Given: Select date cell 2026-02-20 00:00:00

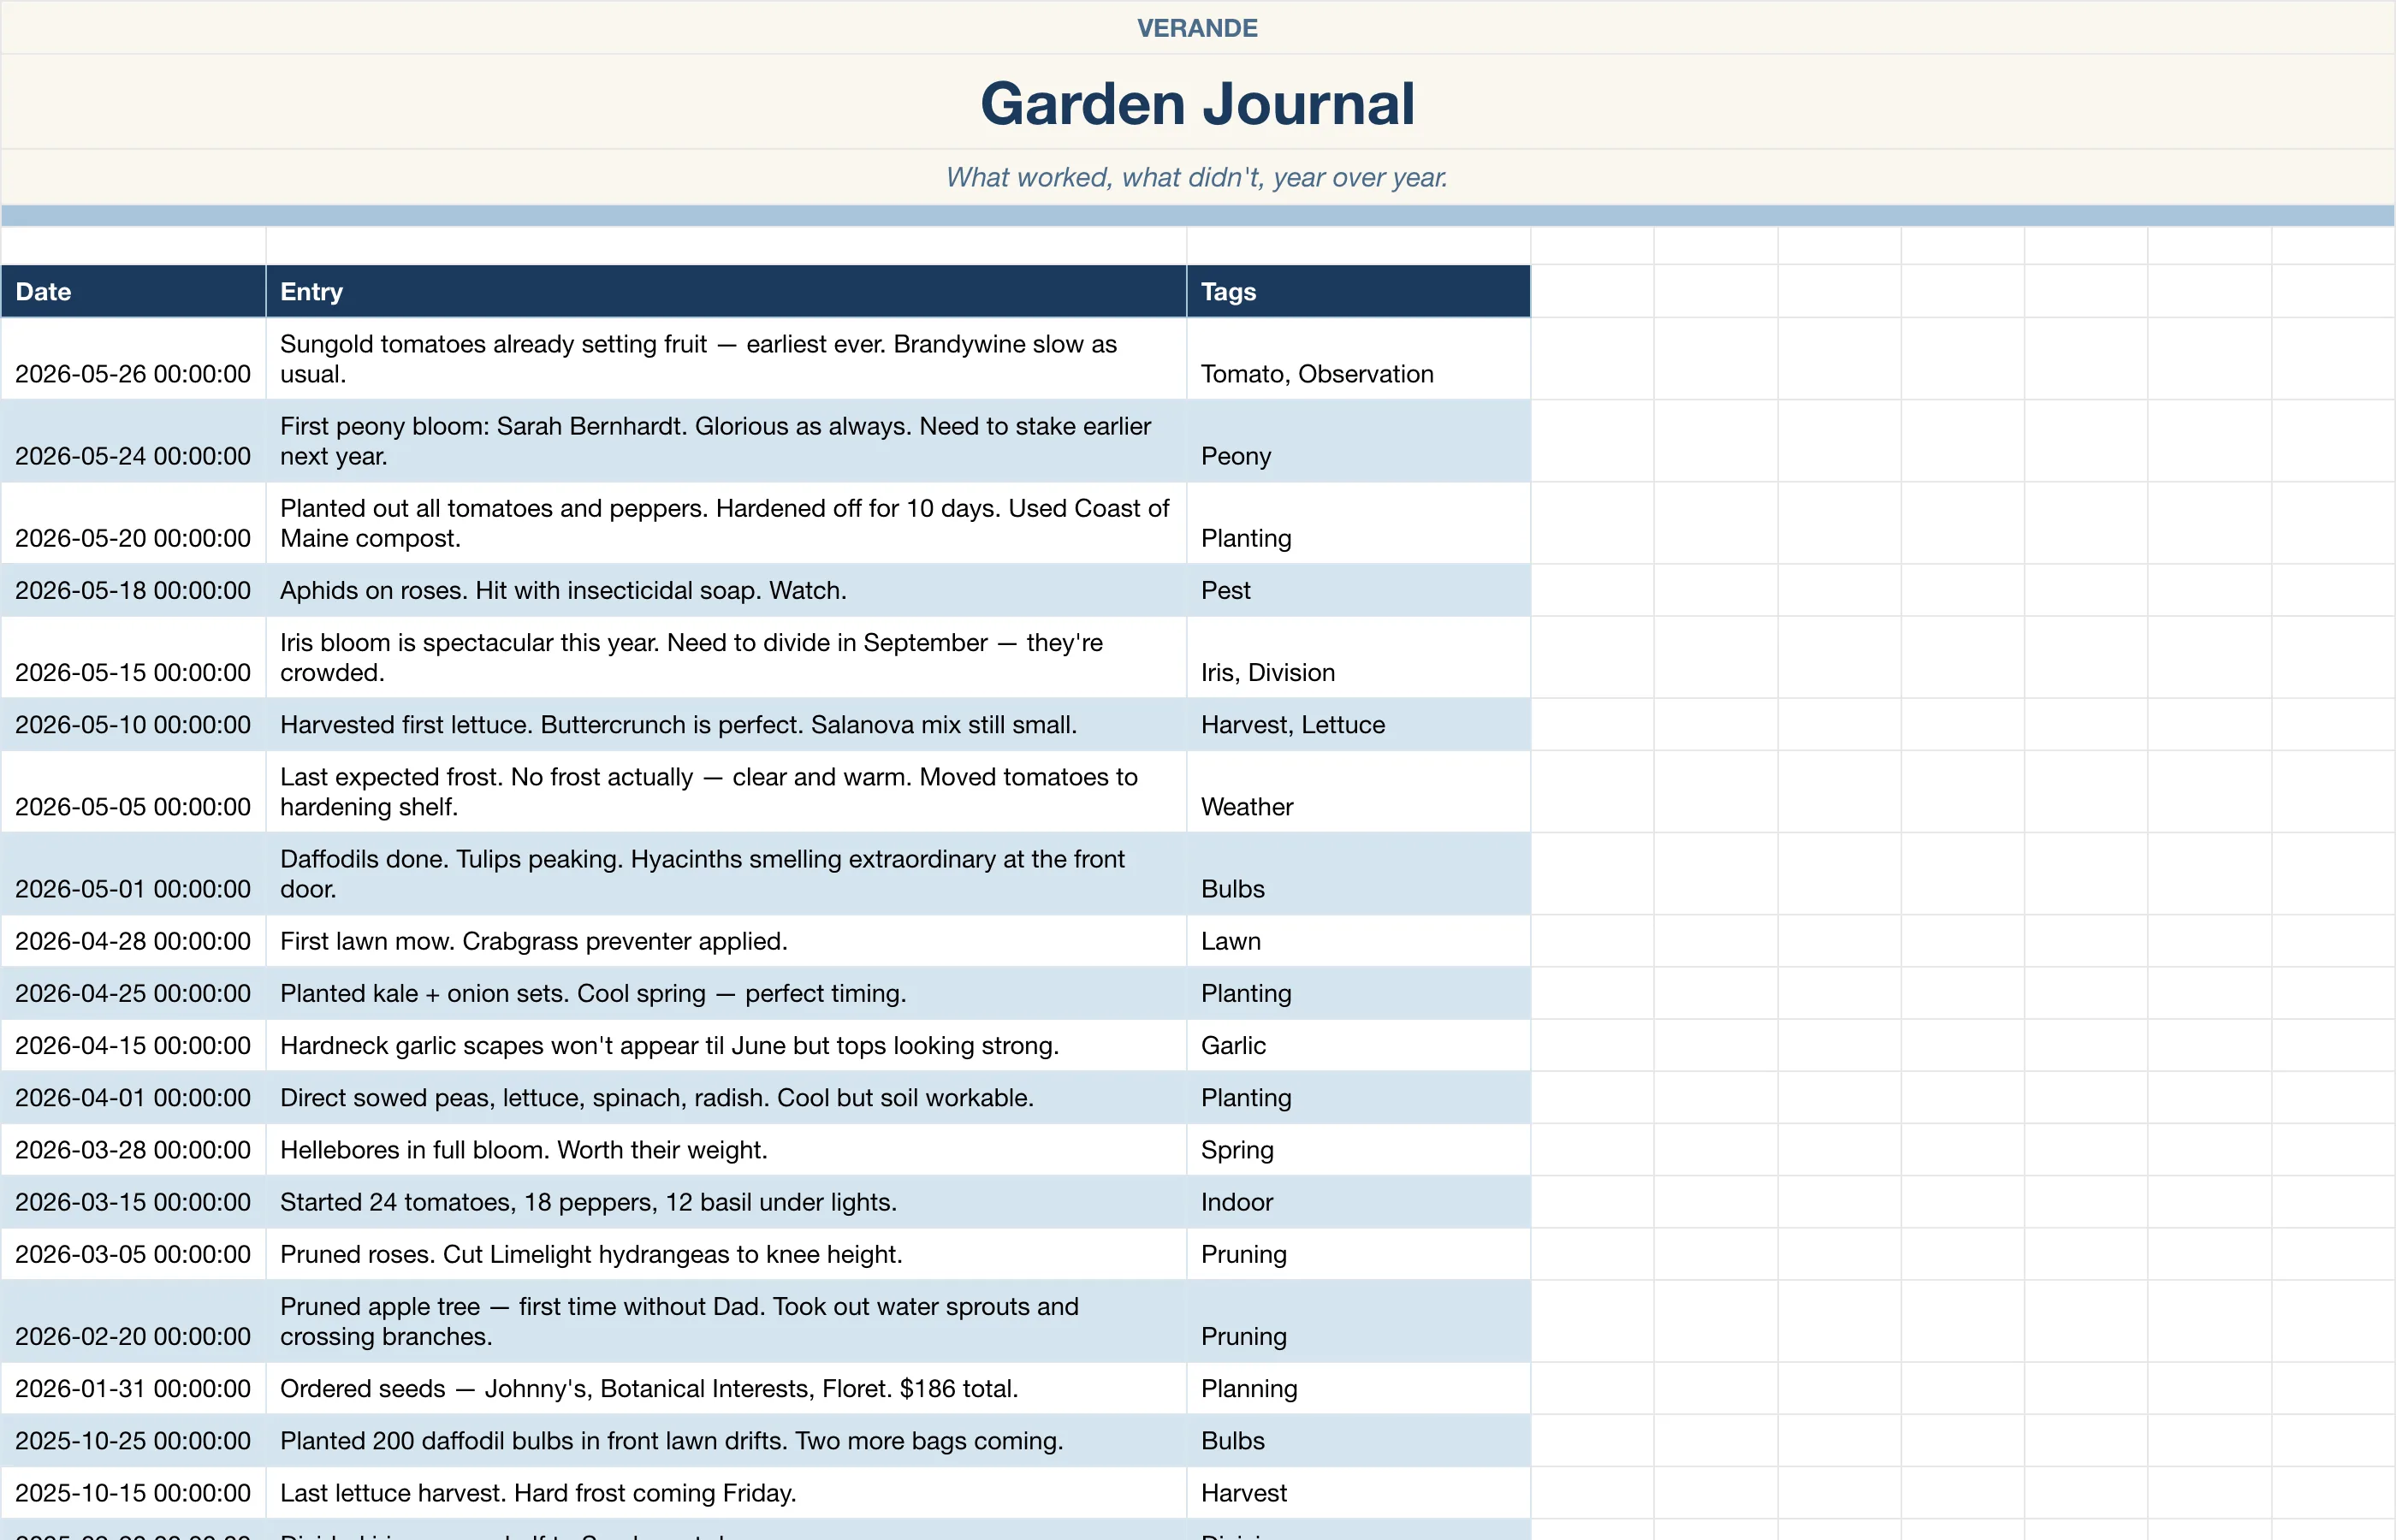Looking at the screenshot, I should [133, 1320].
